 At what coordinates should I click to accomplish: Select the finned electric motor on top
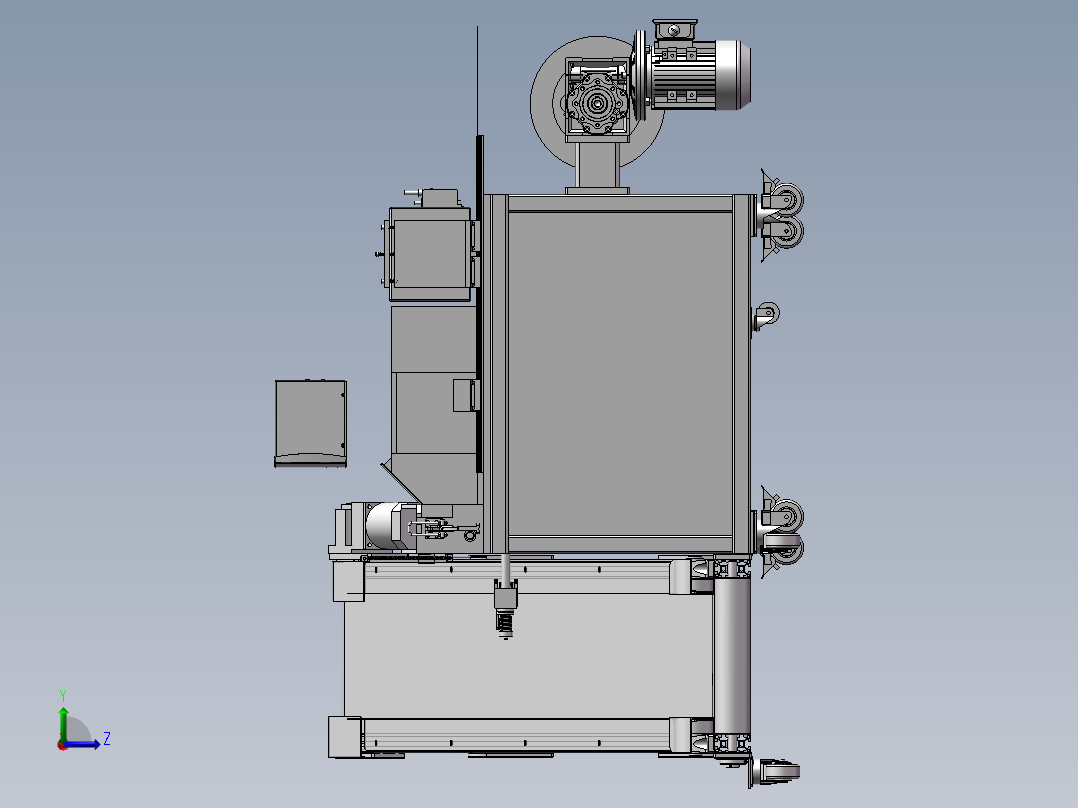pyautogui.click(x=700, y=74)
